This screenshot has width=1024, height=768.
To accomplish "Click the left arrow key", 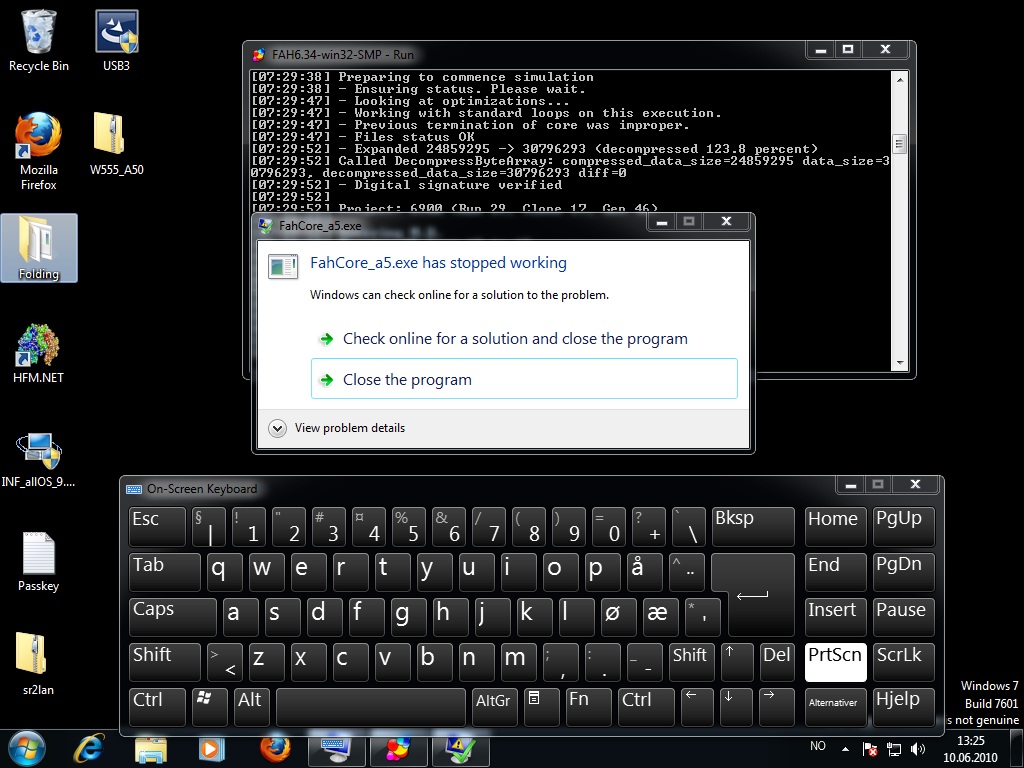I will 697,707.
